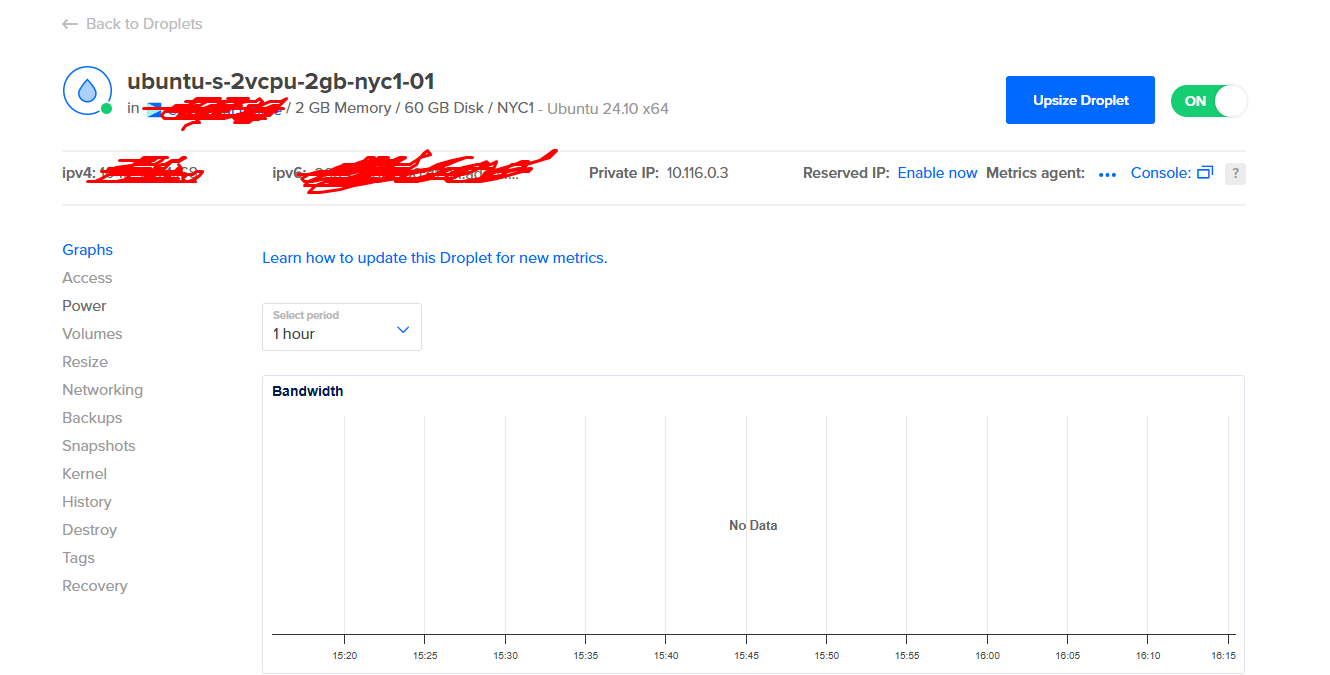Screen dimensions: 1330x675
Task: Open the Power sidebar section
Action: 84,306
